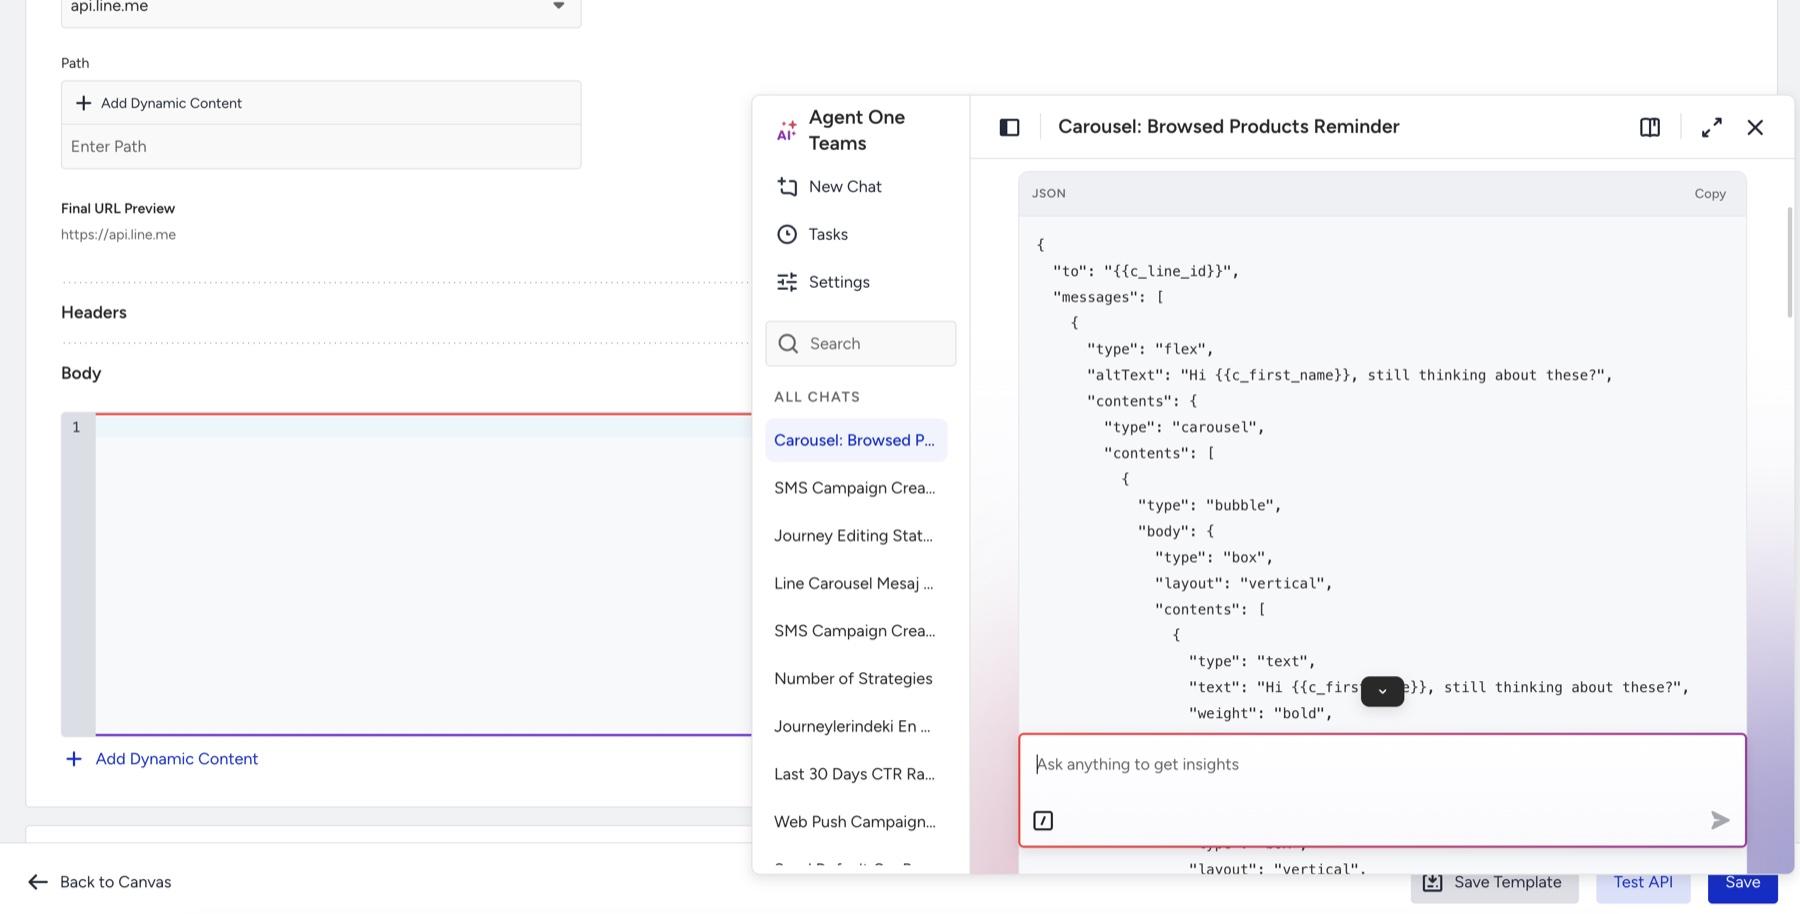1800x914 pixels.
Task: Click the scroll-to-bottom chevron button
Action: [x=1382, y=691]
